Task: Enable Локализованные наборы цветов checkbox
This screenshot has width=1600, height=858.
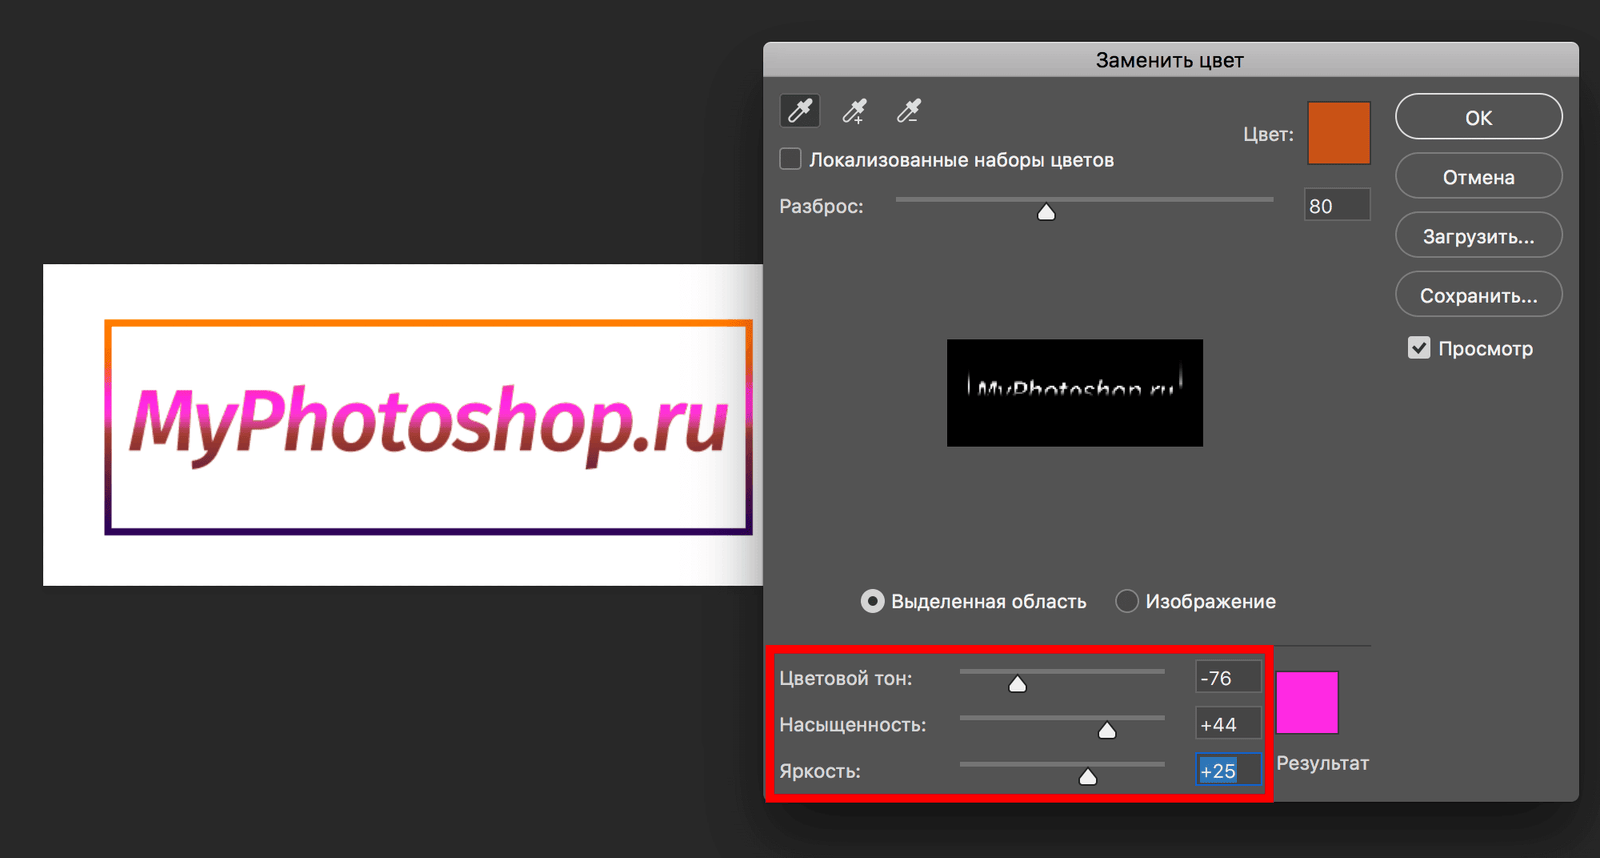Action: (x=790, y=159)
